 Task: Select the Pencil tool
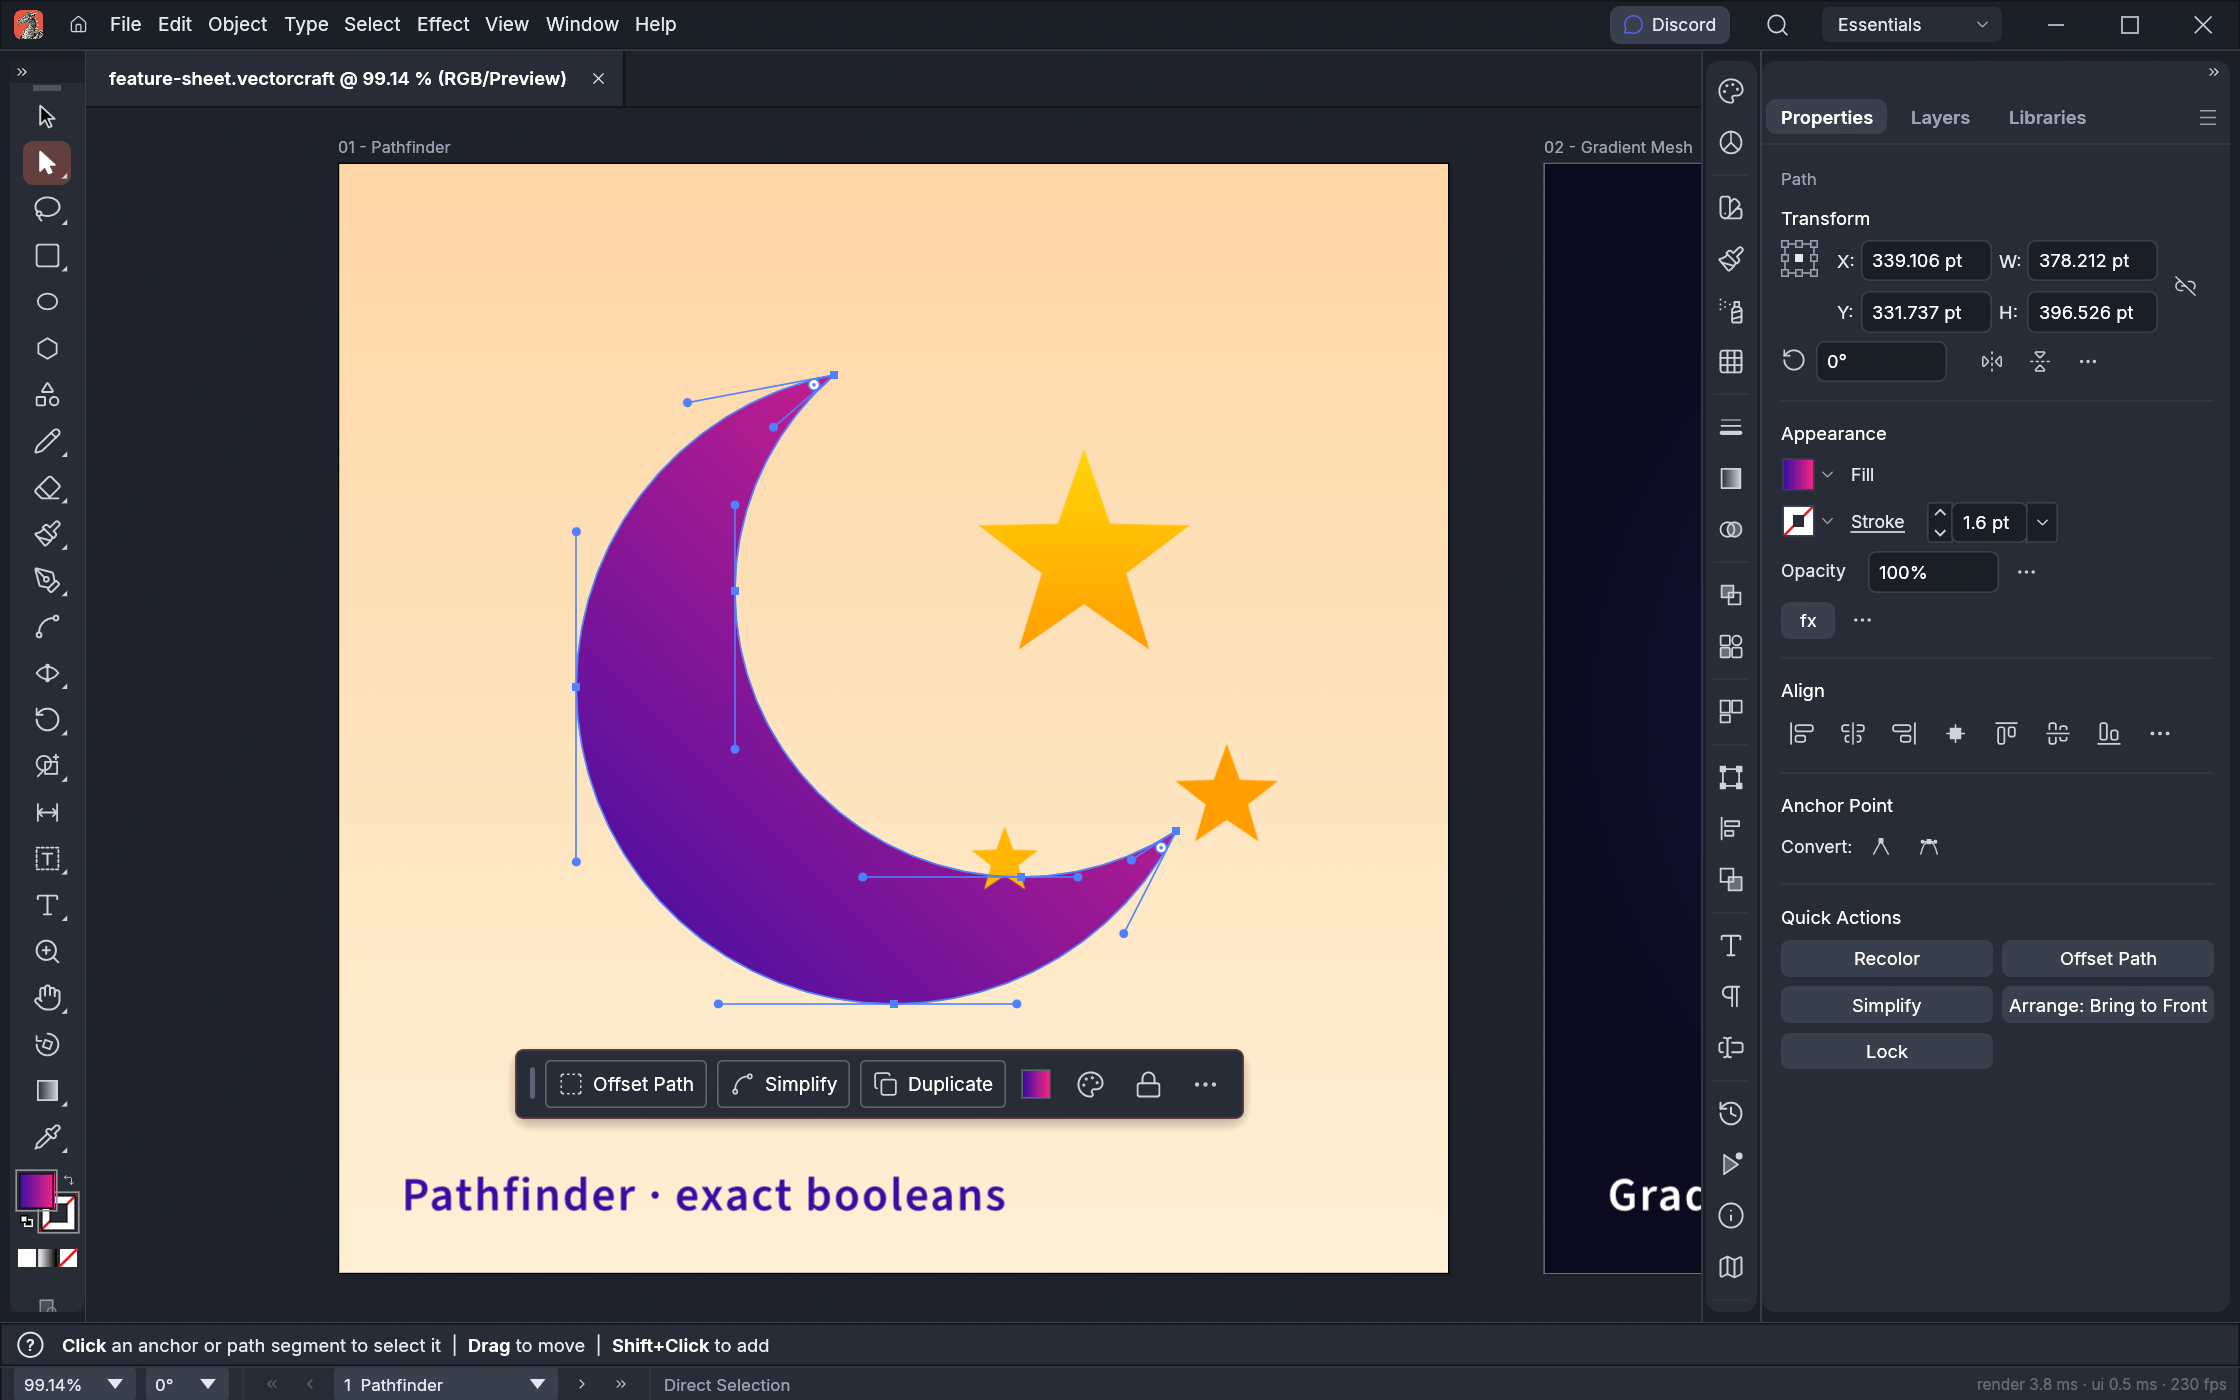46,441
